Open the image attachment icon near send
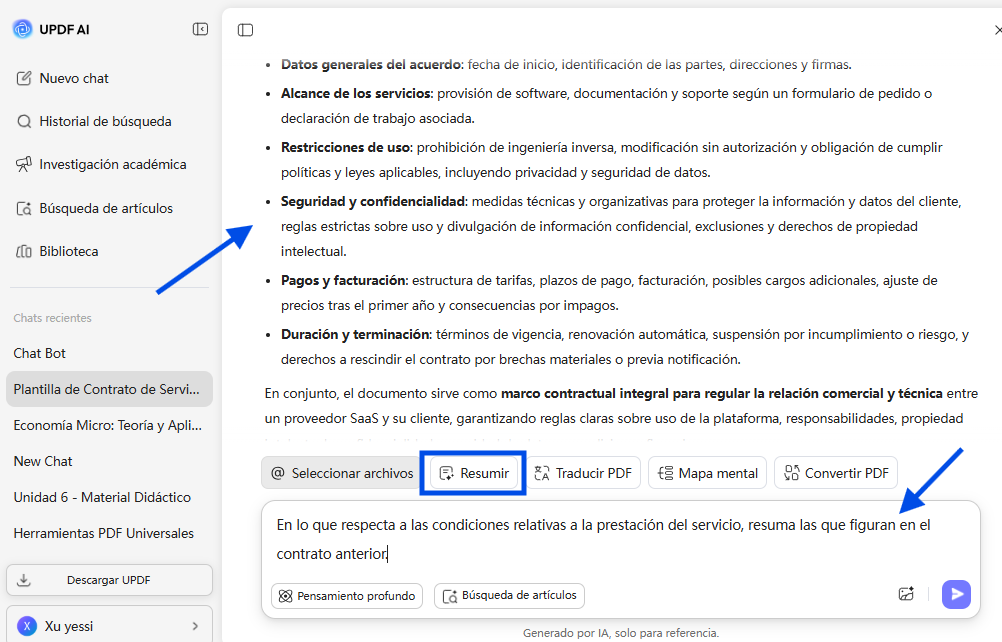 click(x=906, y=594)
